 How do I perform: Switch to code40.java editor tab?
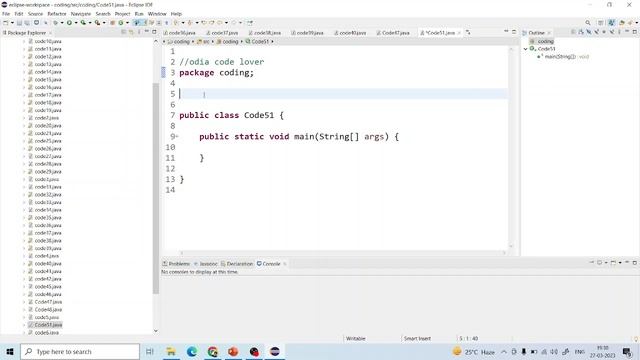click(x=350, y=33)
